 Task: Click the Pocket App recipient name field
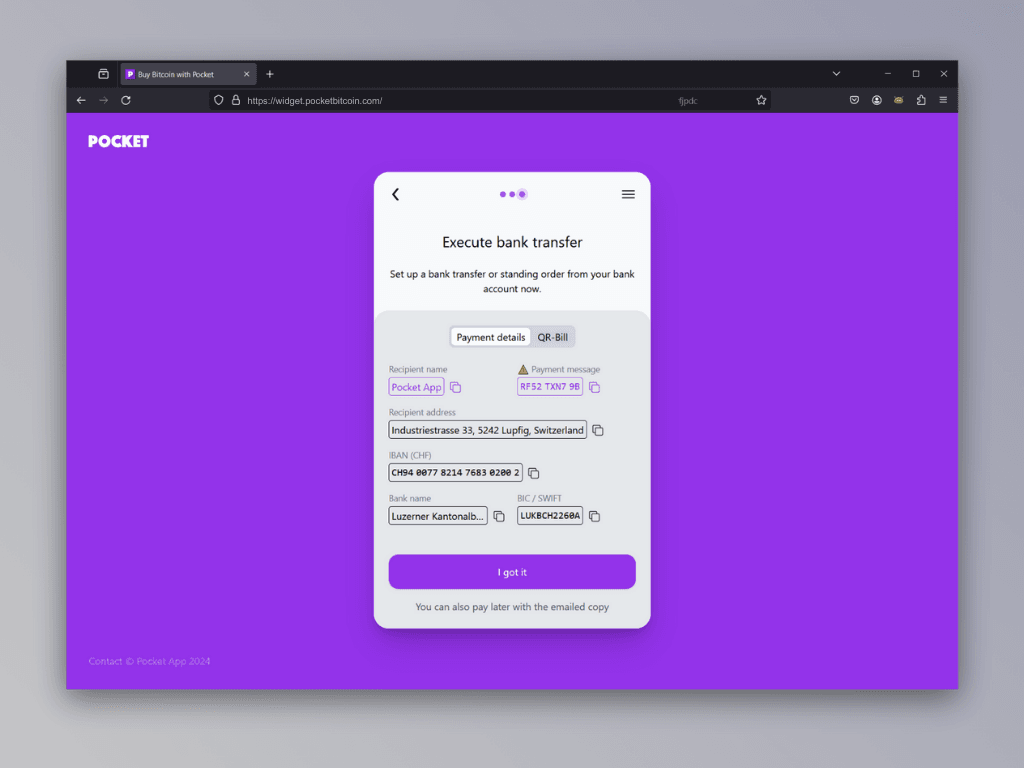pyautogui.click(x=417, y=387)
